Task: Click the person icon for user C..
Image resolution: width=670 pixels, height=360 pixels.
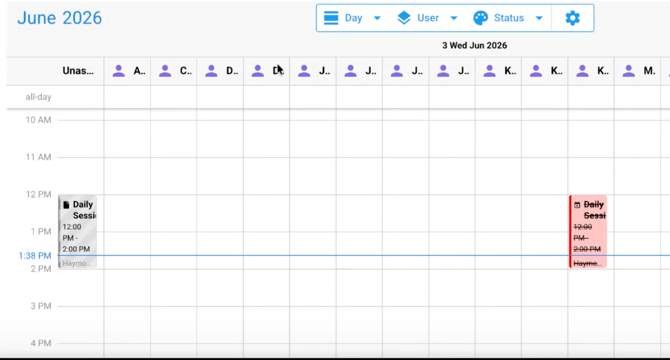Action: [x=165, y=71]
